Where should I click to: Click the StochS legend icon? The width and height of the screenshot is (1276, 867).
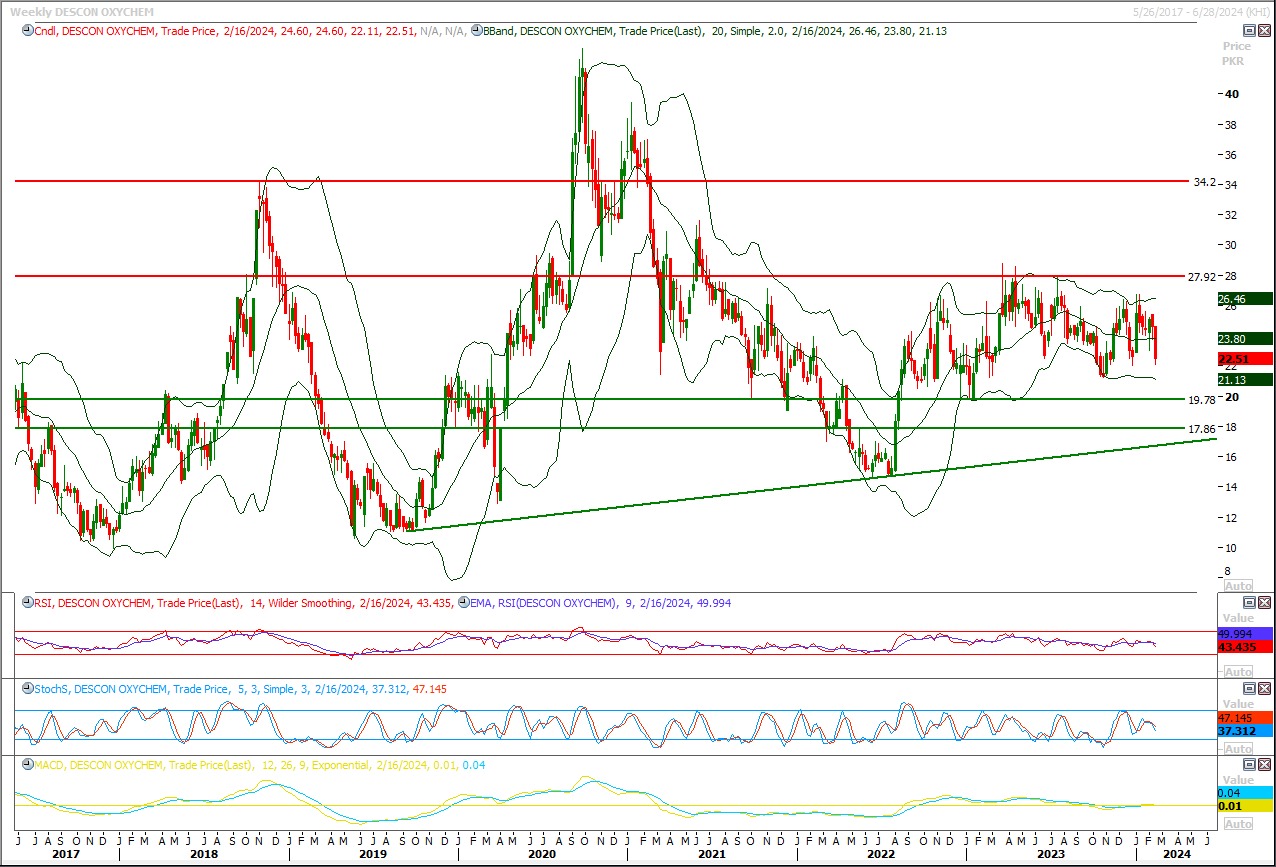(x=26, y=689)
